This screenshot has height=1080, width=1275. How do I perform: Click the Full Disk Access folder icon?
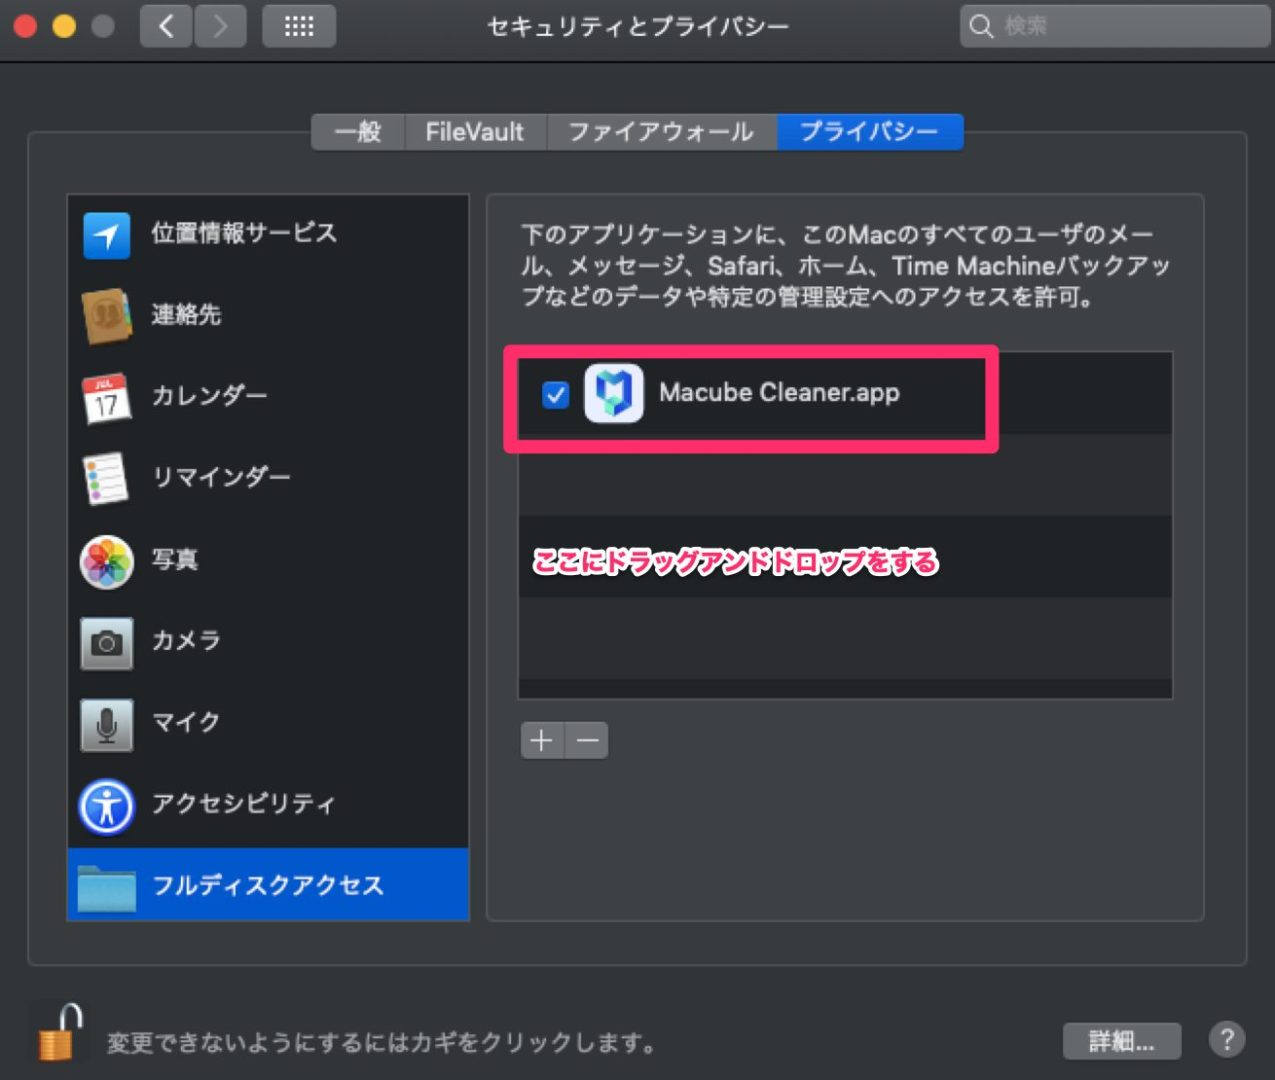(x=106, y=886)
